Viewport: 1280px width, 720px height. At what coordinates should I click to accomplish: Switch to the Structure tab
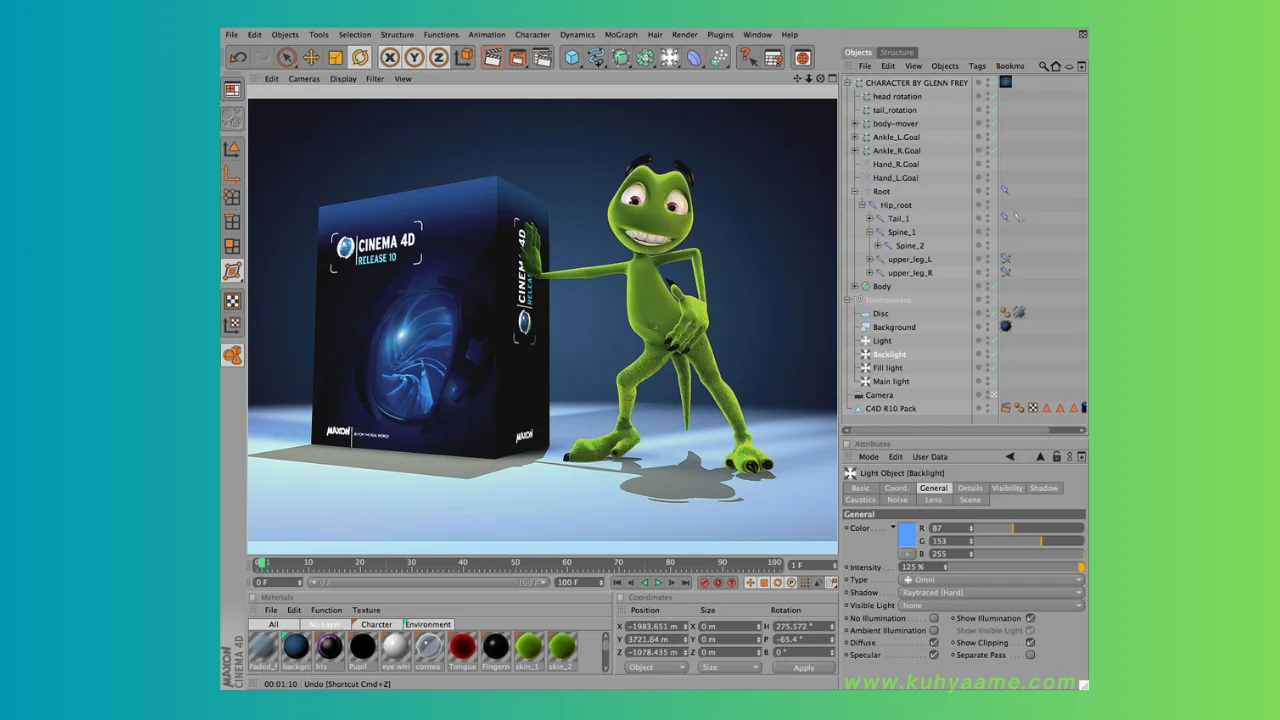coord(896,52)
